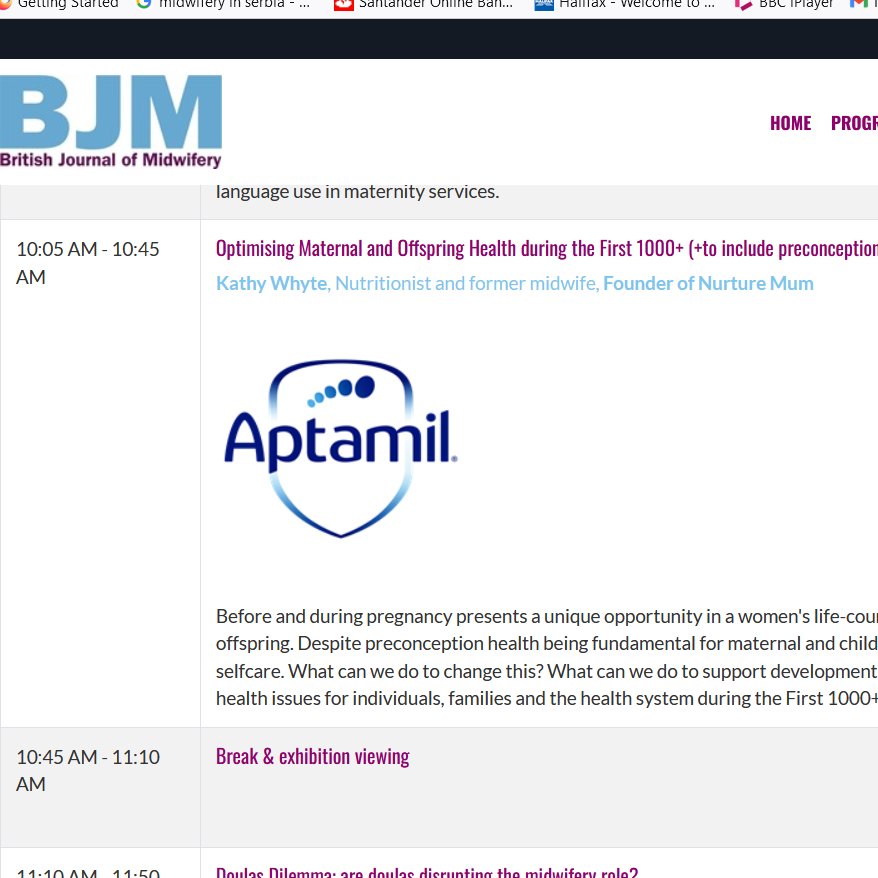Screen dimensions: 878x878
Task: Click paragraph starting 'Before and during pregnancy presents'
Action: 547,657
